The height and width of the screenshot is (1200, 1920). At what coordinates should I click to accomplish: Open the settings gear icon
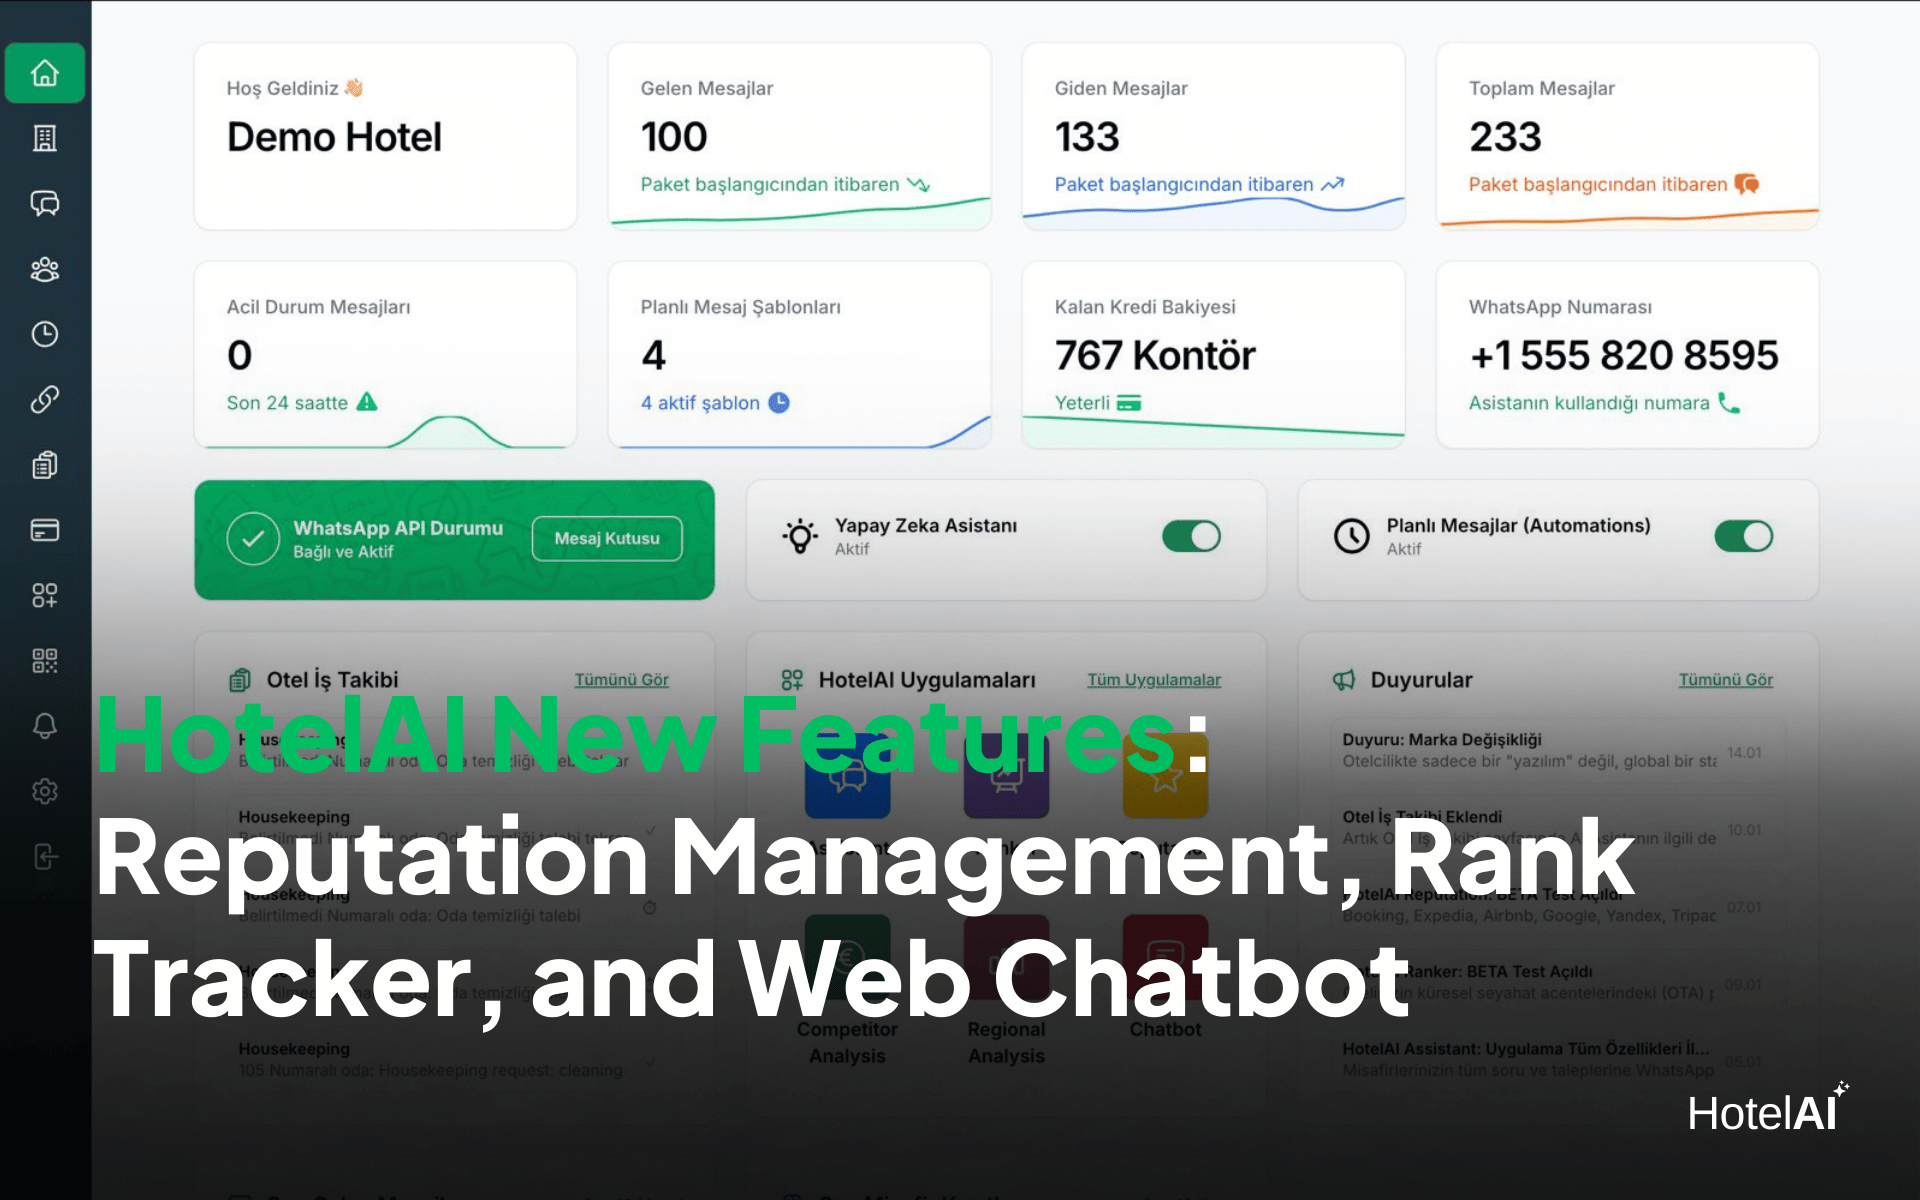coord(44,791)
